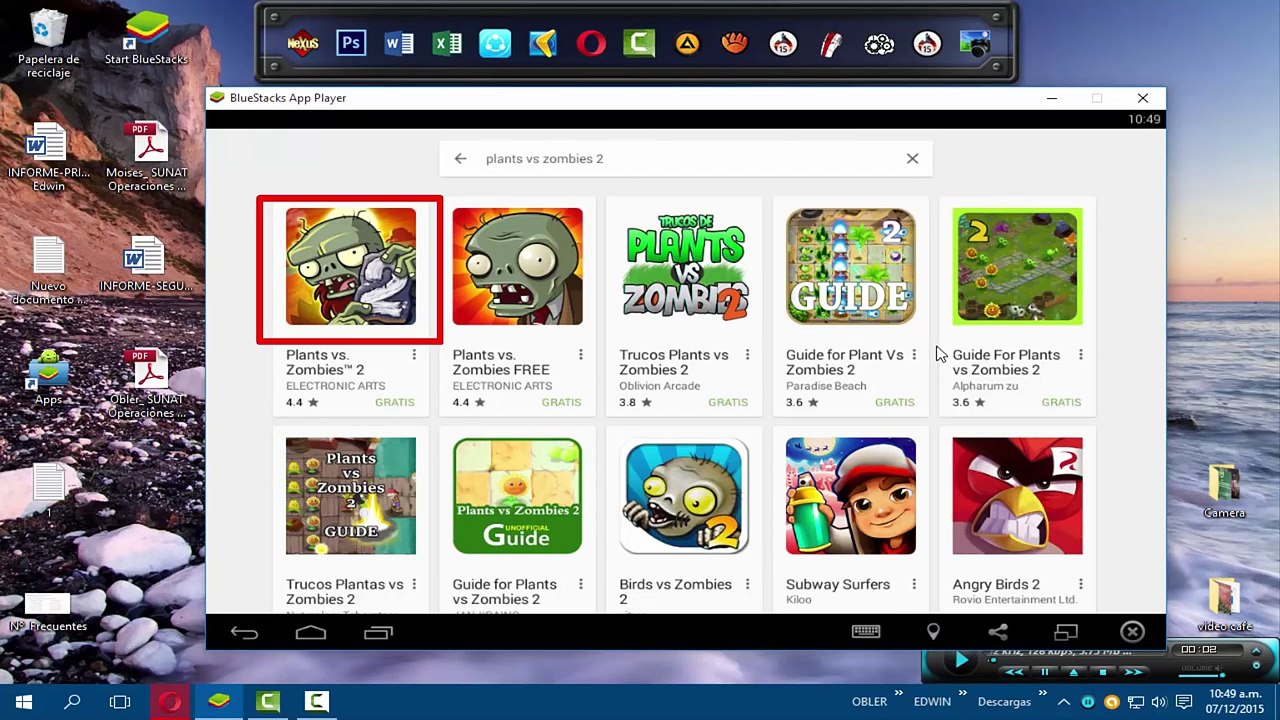Launch Camtasia from the Nexus dock

pos(639,43)
